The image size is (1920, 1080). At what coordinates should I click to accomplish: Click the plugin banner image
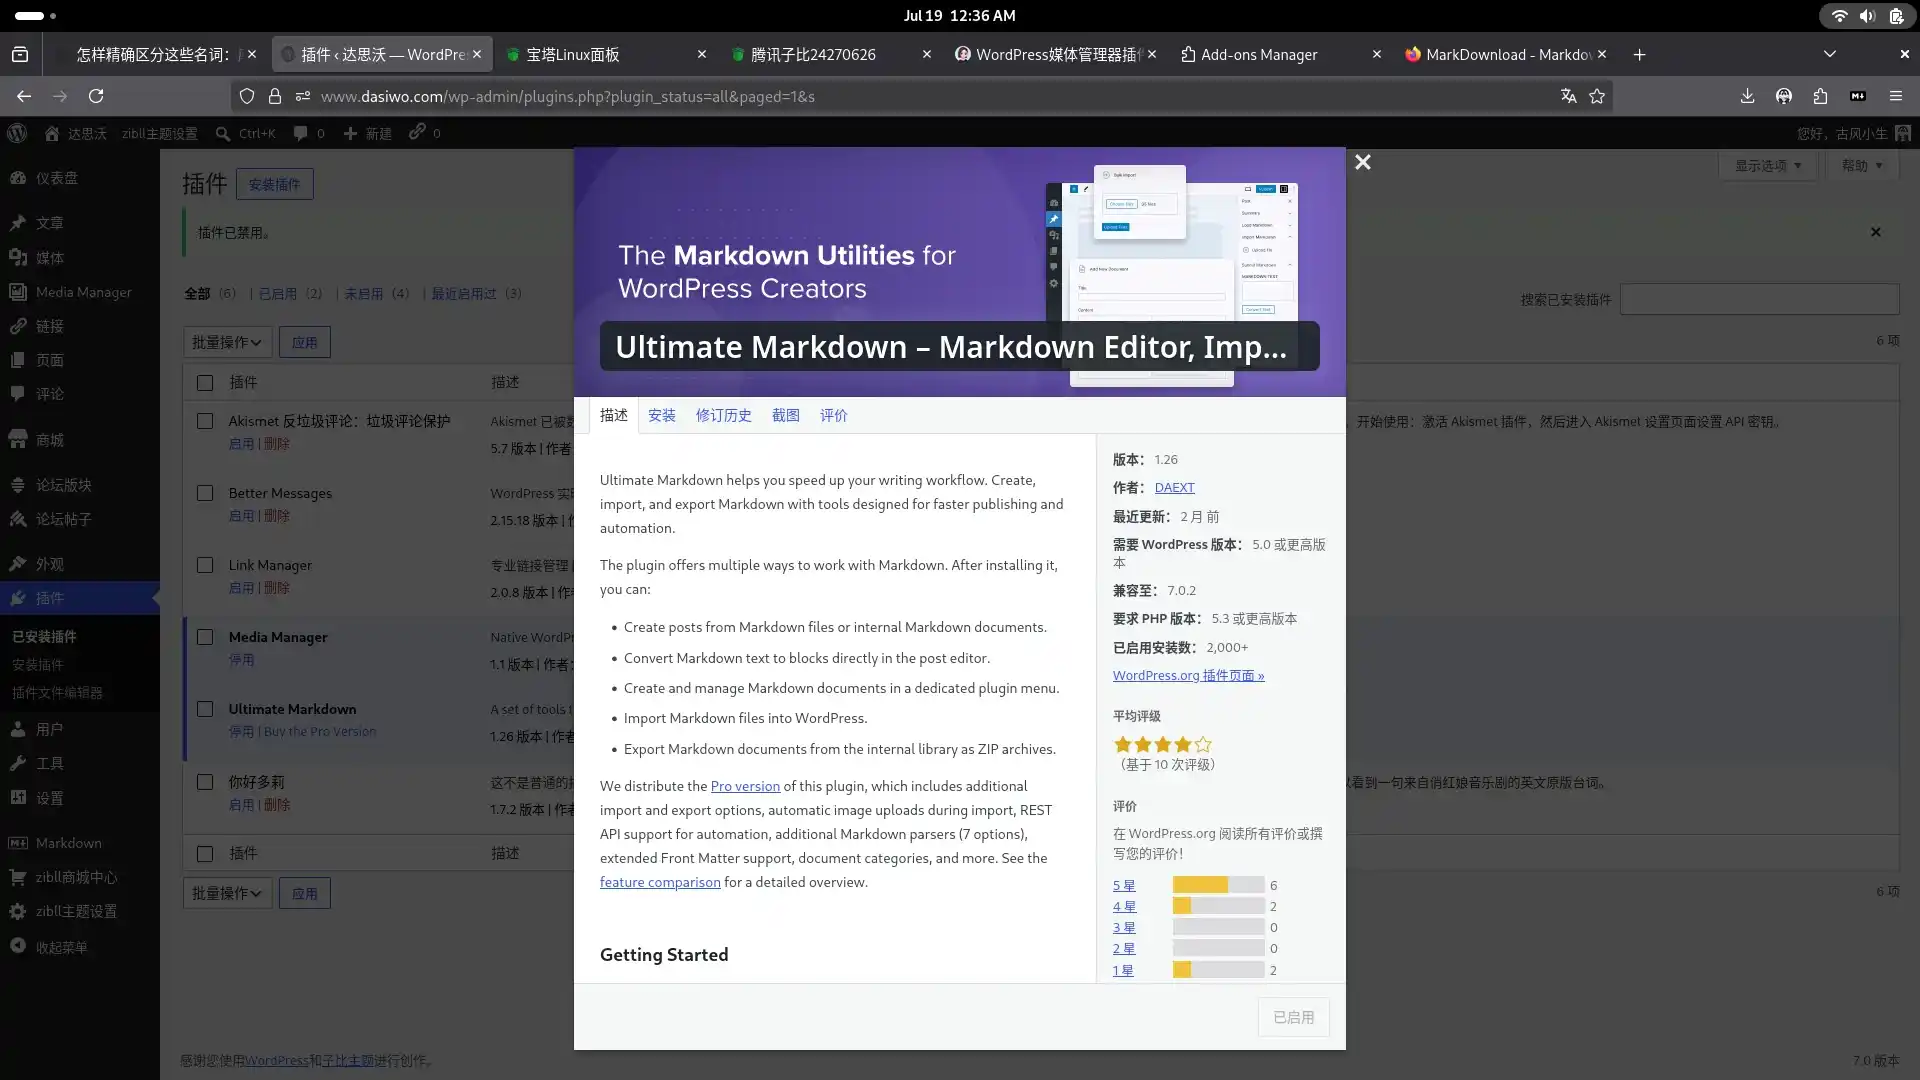(960, 272)
